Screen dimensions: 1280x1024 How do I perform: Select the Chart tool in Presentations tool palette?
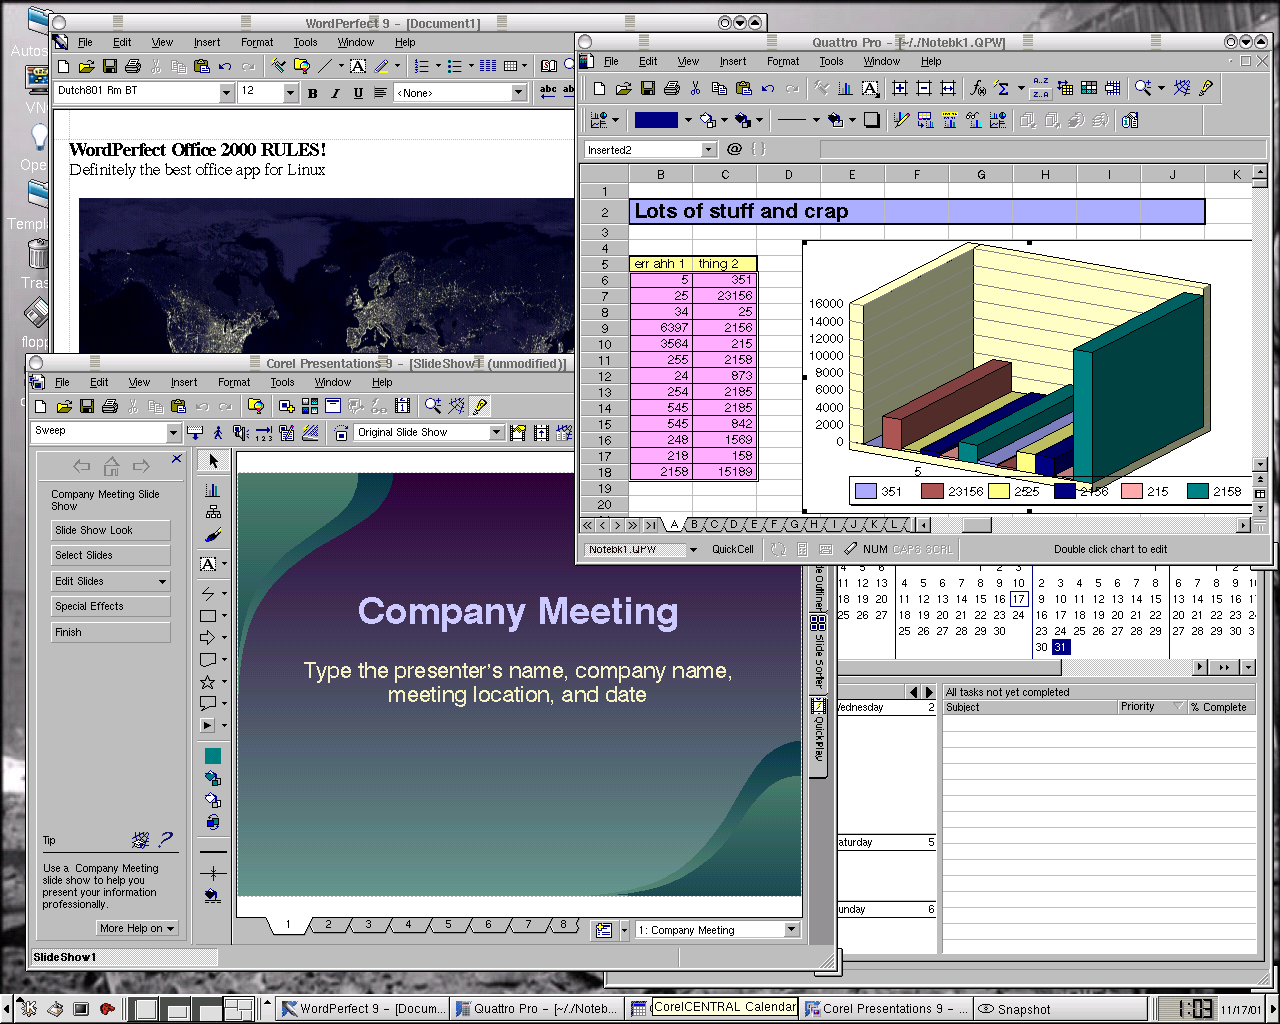pyautogui.click(x=212, y=489)
